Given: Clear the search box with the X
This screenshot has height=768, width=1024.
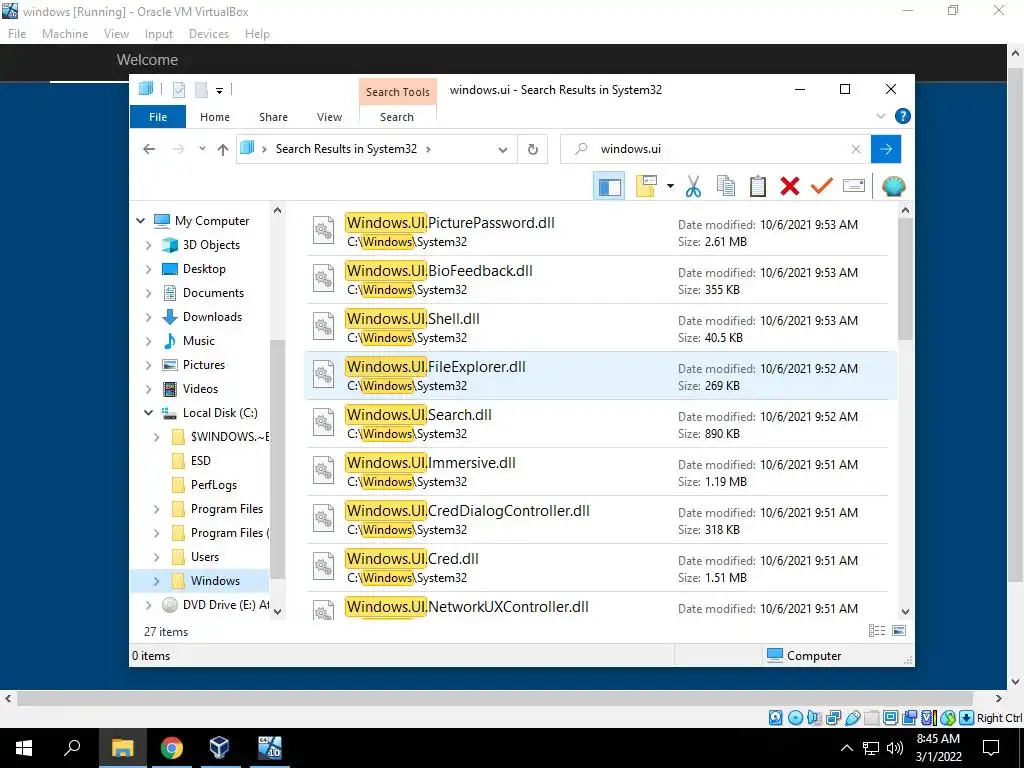Looking at the screenshot, I should [x=856, y=150].
